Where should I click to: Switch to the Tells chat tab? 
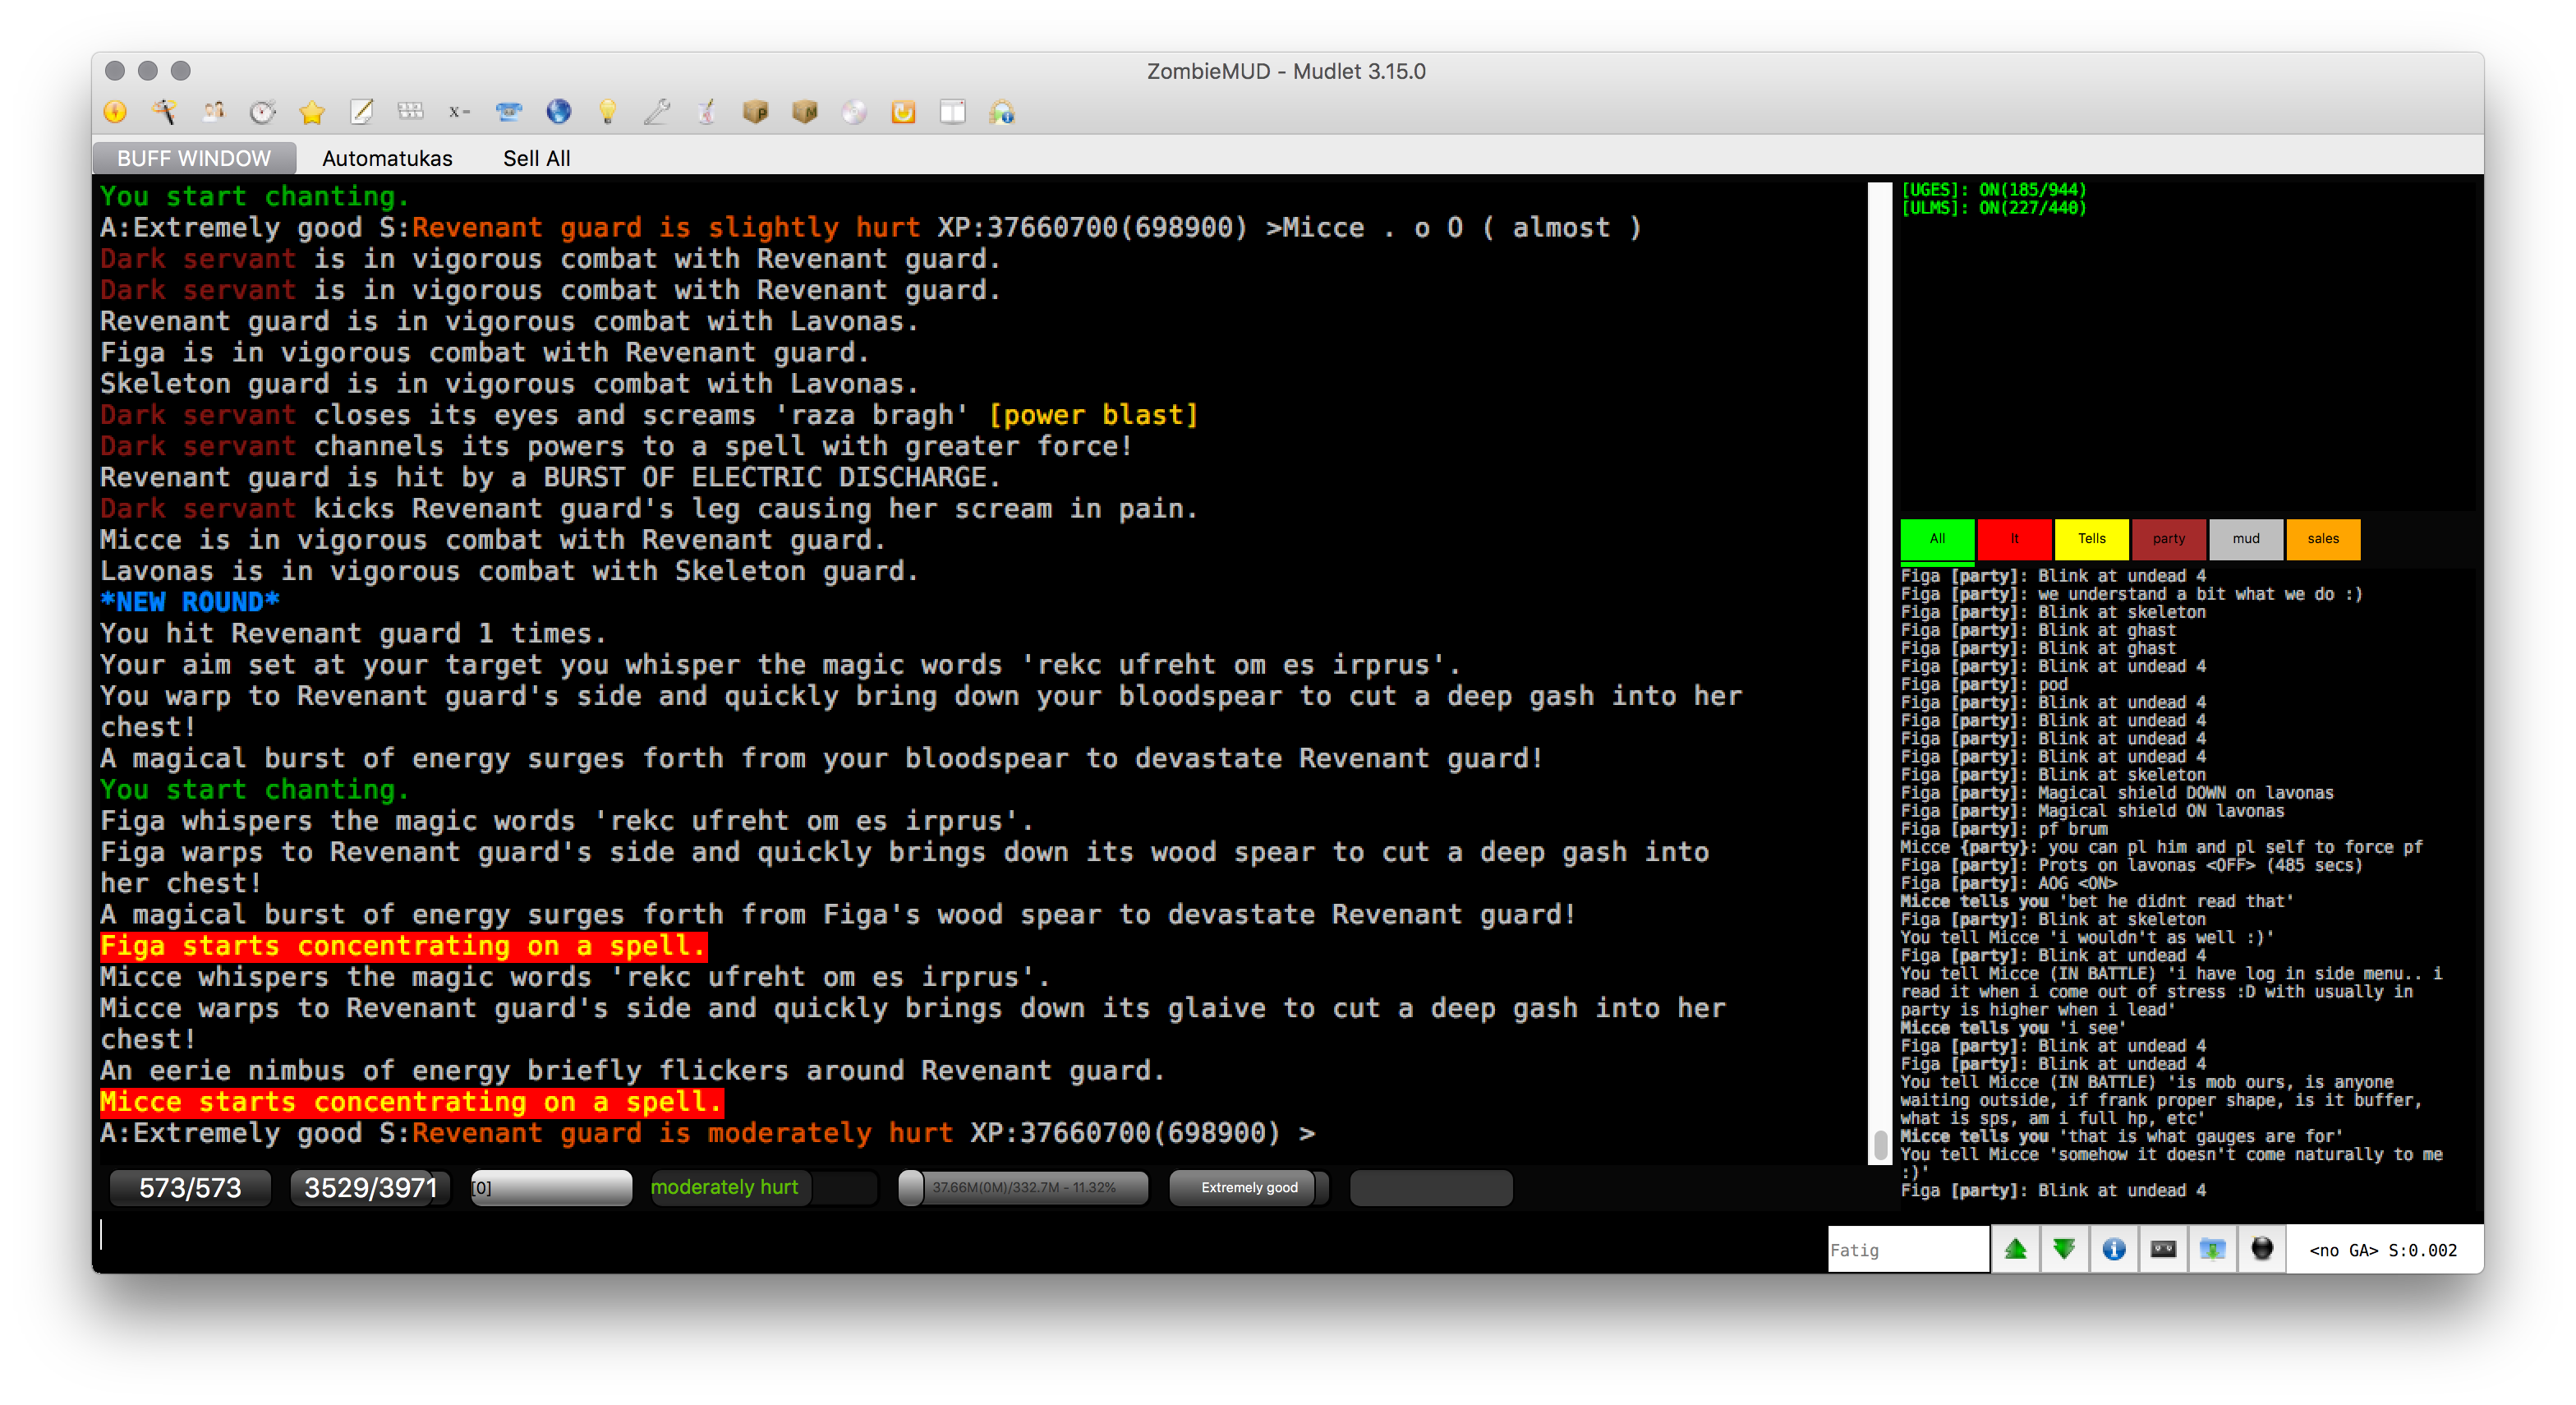[2091, 539]
